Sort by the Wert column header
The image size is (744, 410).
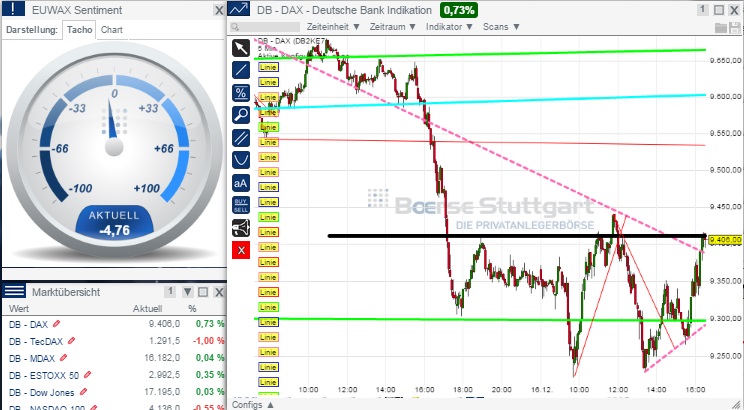[19, 308]
